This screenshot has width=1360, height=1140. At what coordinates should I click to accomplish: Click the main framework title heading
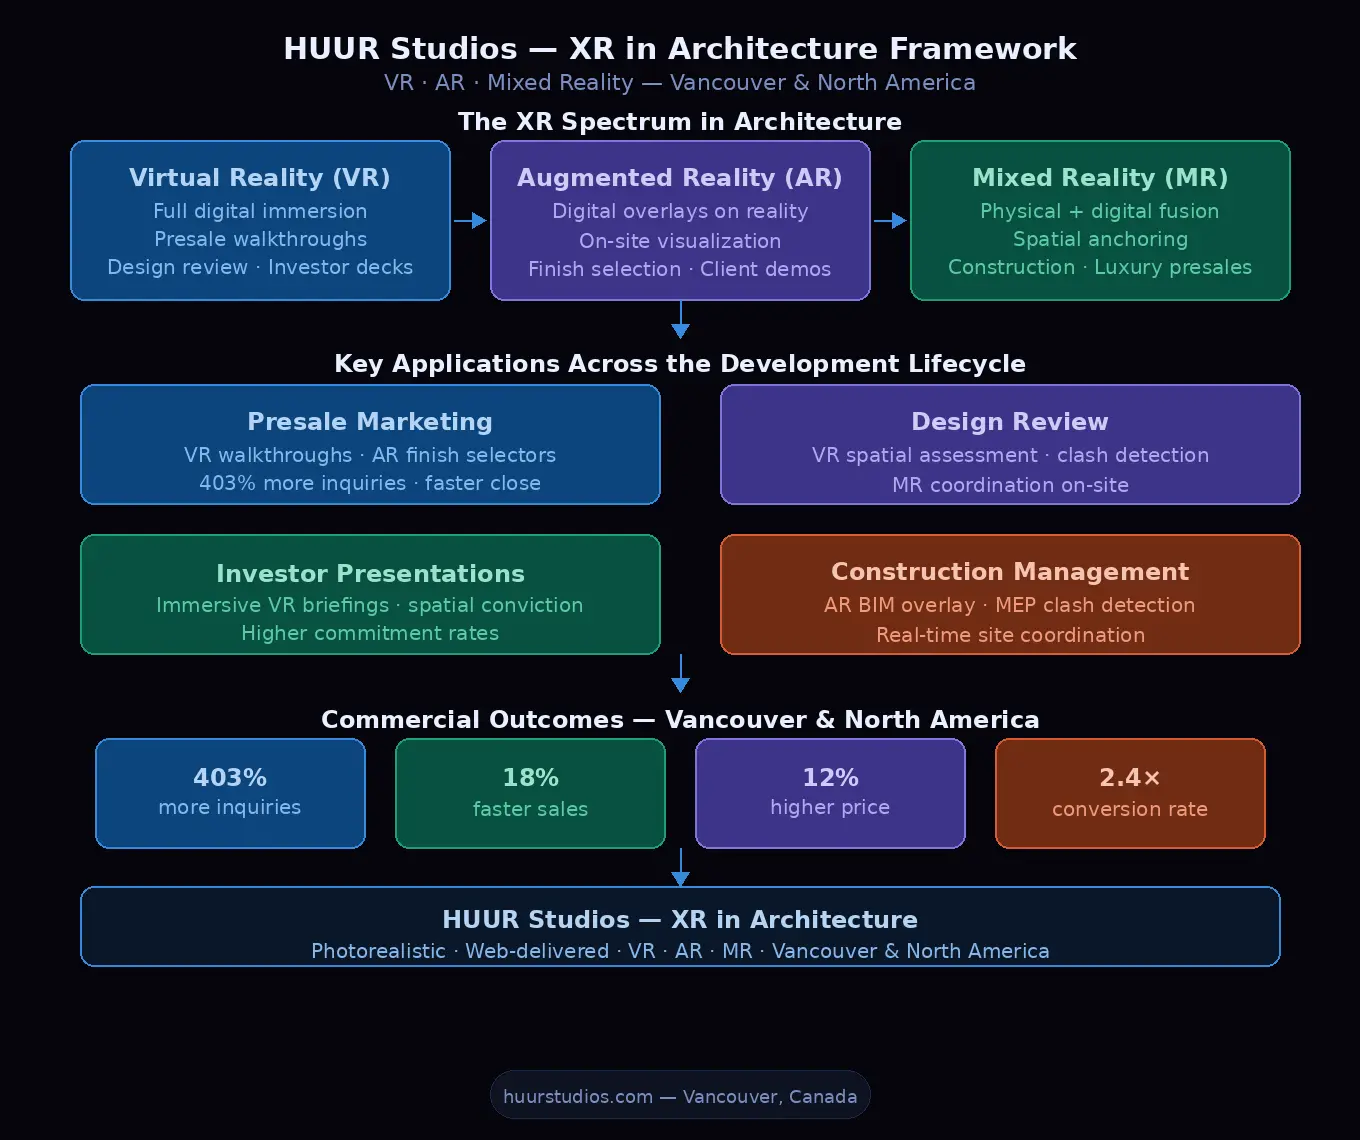(x=680, y=48)
